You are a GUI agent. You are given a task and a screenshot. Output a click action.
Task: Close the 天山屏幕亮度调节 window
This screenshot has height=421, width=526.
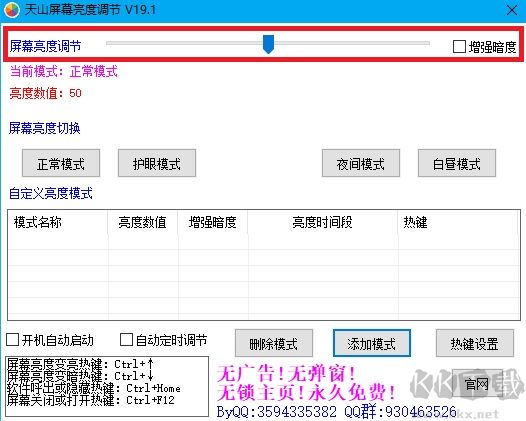512,10
